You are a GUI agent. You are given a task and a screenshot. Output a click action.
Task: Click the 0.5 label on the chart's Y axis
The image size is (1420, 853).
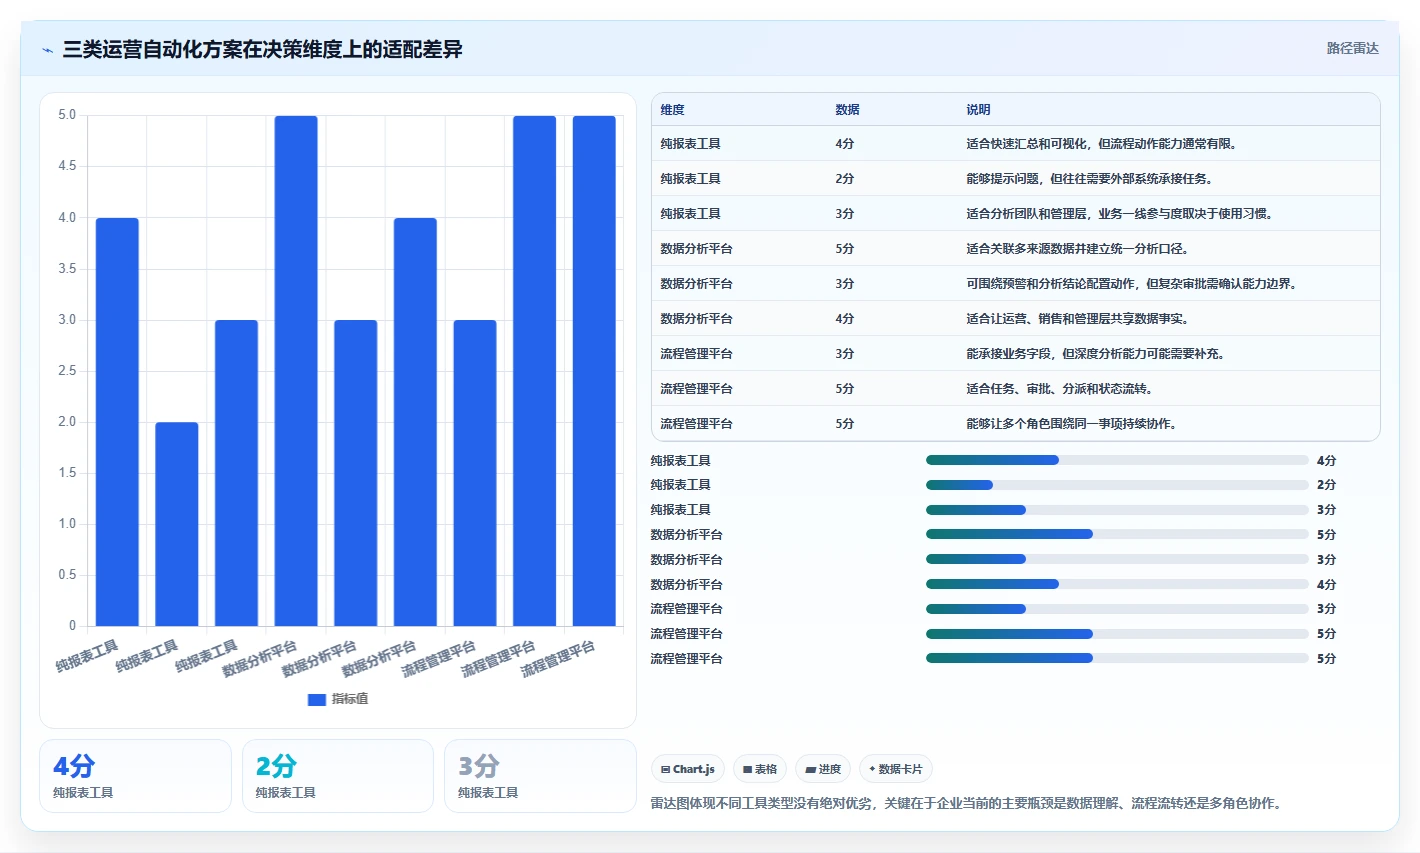[x=67, y=575]
